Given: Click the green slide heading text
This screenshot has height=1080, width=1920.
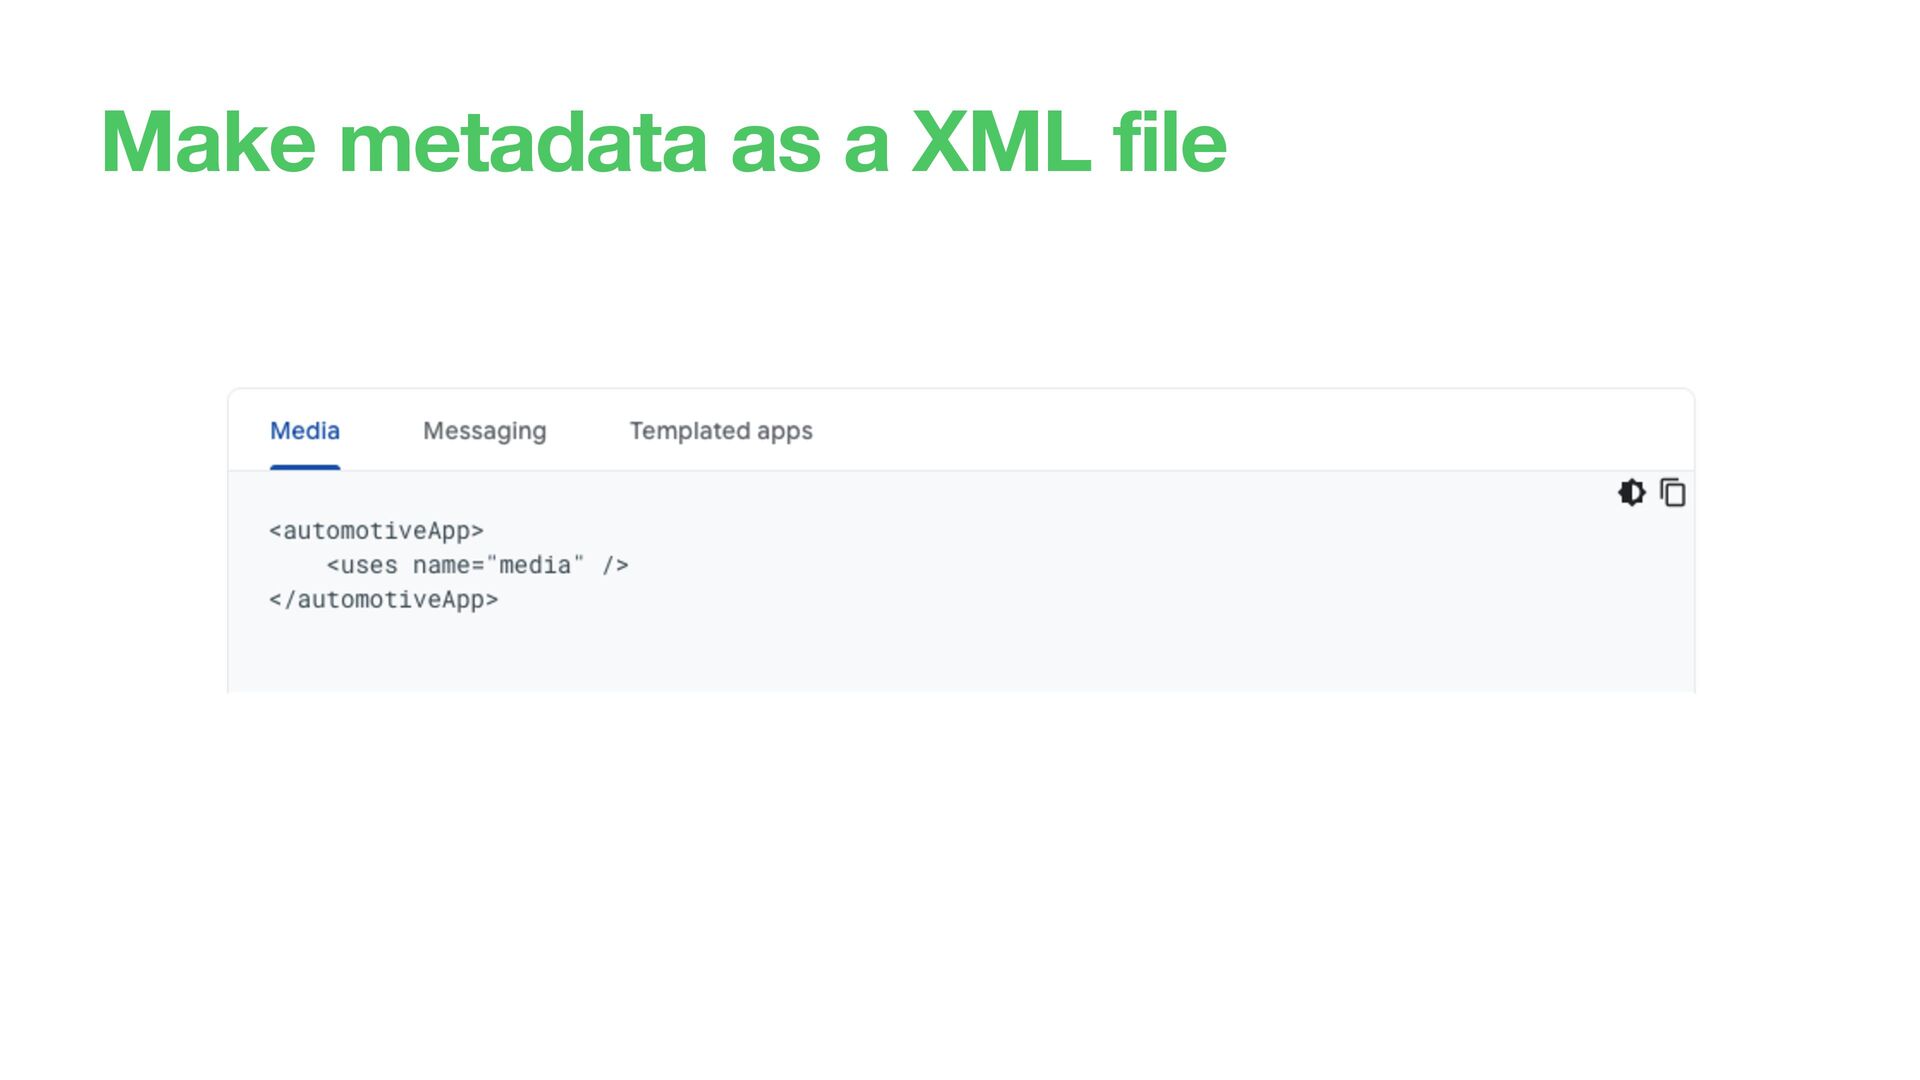Looking at the screenshot, I should click(664, 142).
